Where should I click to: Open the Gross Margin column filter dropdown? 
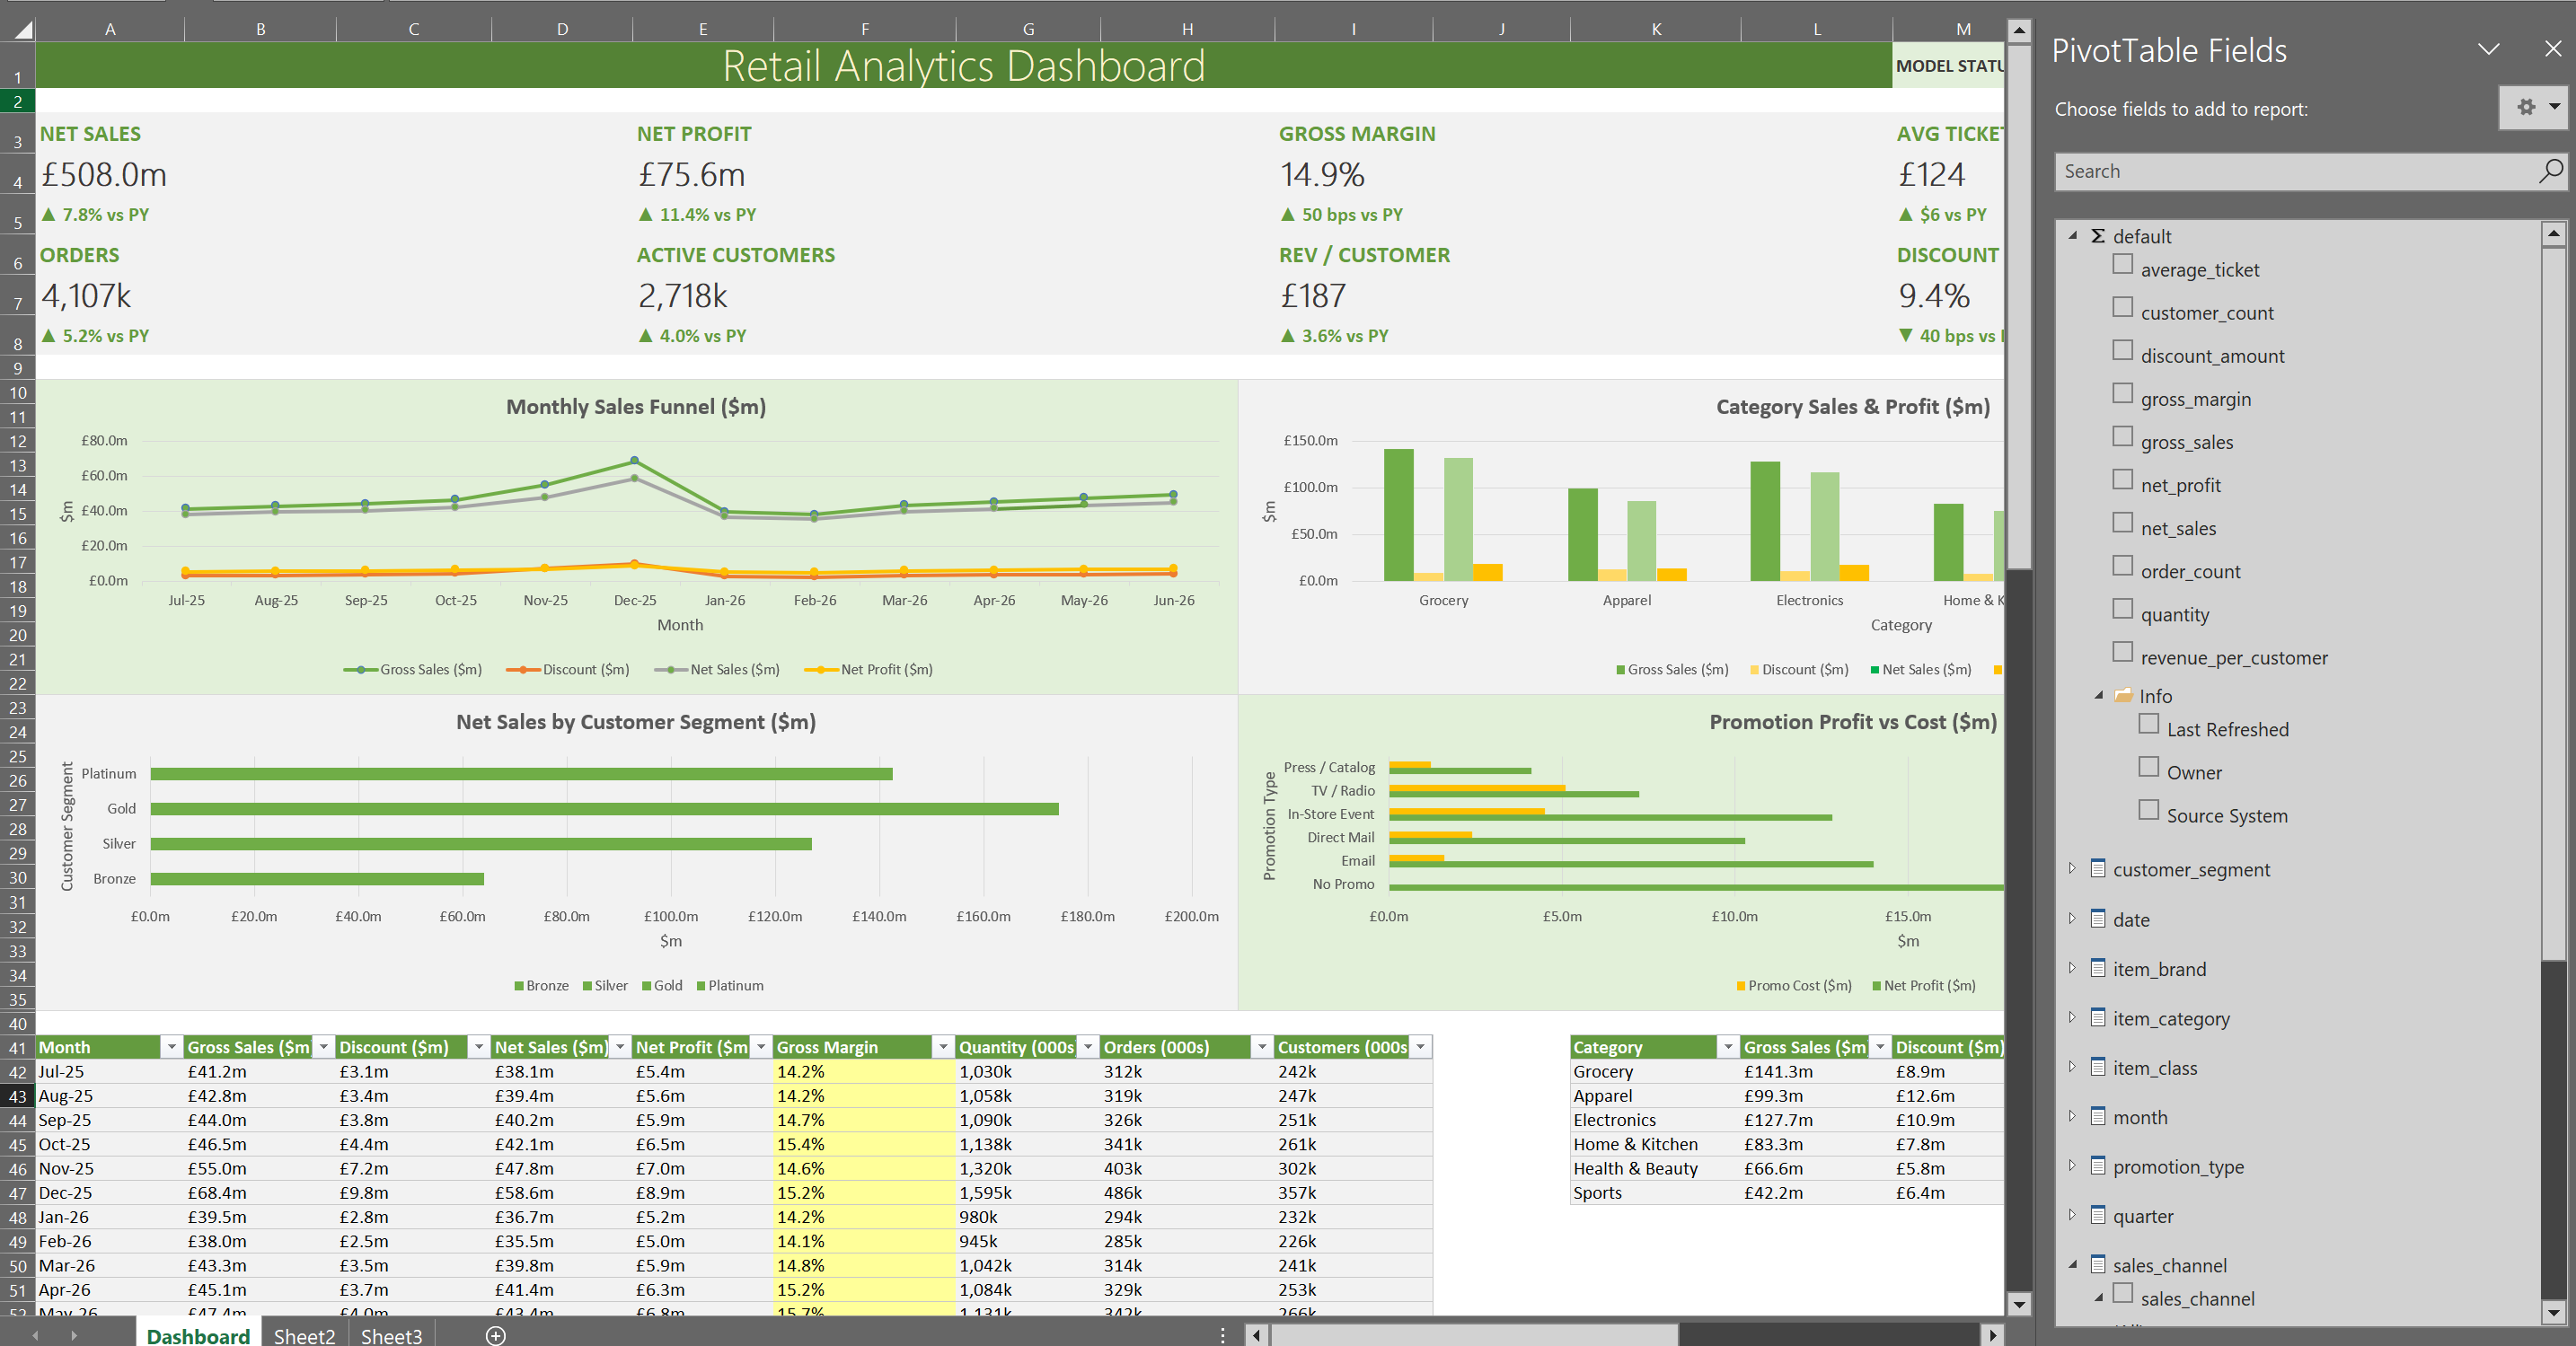pos(942,1047)
